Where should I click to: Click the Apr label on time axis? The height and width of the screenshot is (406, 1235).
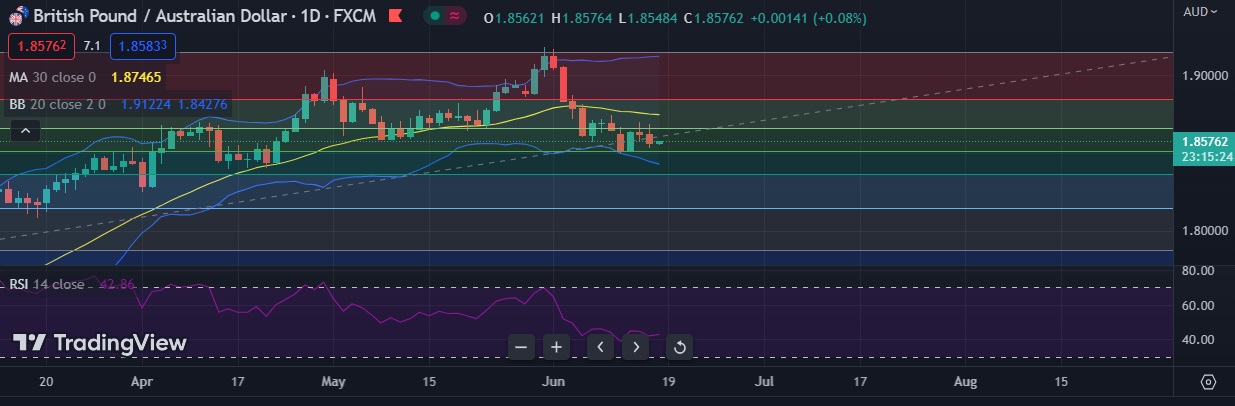[x=142, y=382]
